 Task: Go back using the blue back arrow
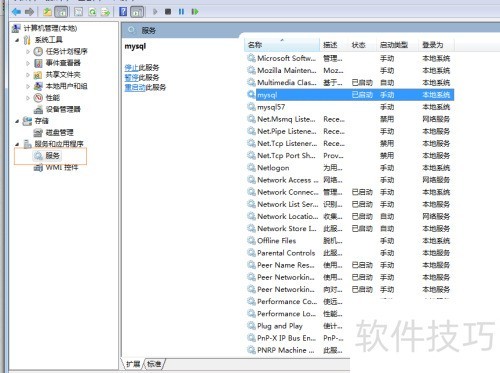point(16,12)
